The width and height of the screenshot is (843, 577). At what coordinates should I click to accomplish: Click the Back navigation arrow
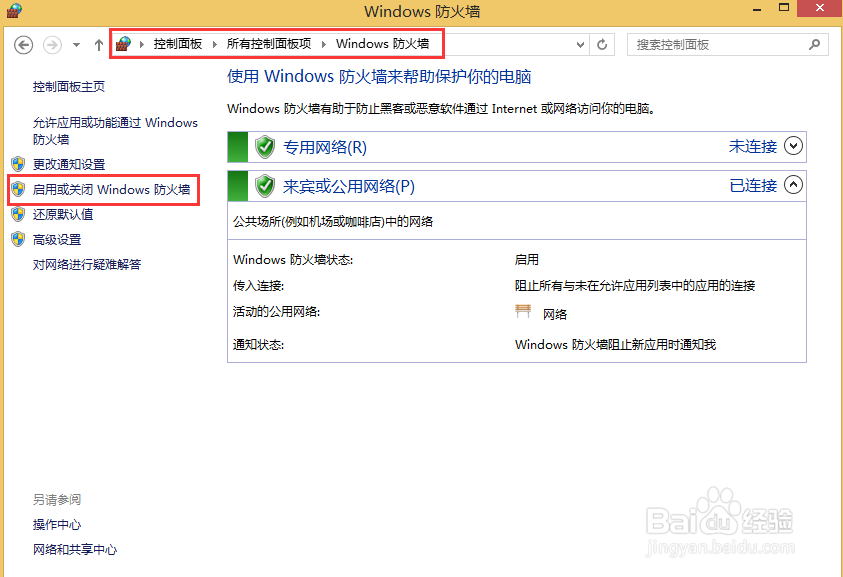(x=23, y=45)
